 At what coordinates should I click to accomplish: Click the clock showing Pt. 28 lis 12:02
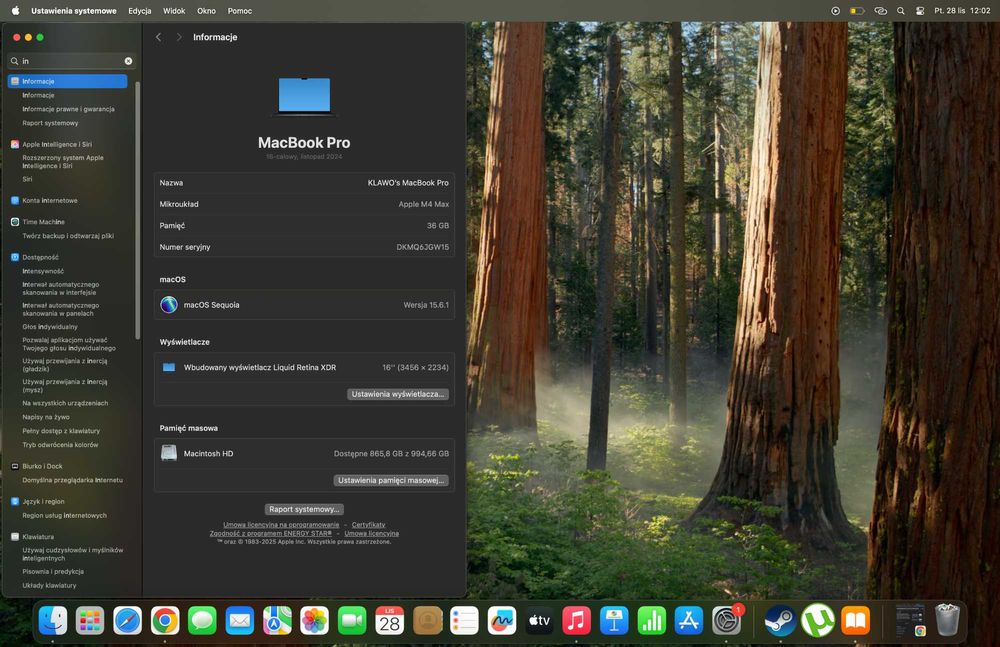coord(962,11)
